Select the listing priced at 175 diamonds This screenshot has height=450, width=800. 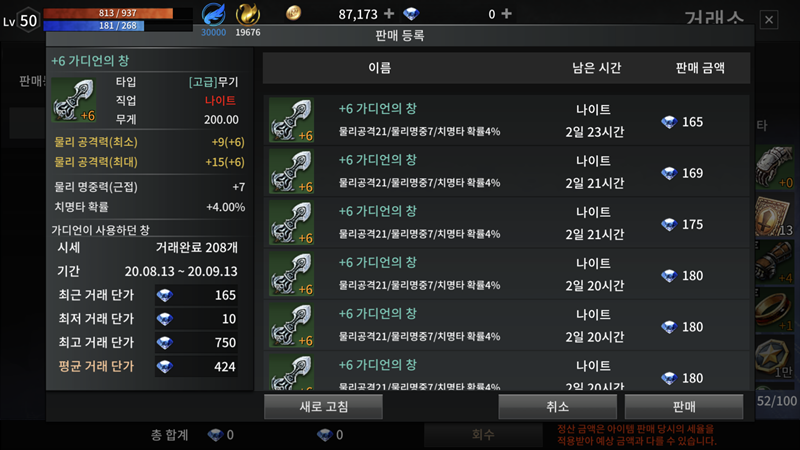[507, 223]
